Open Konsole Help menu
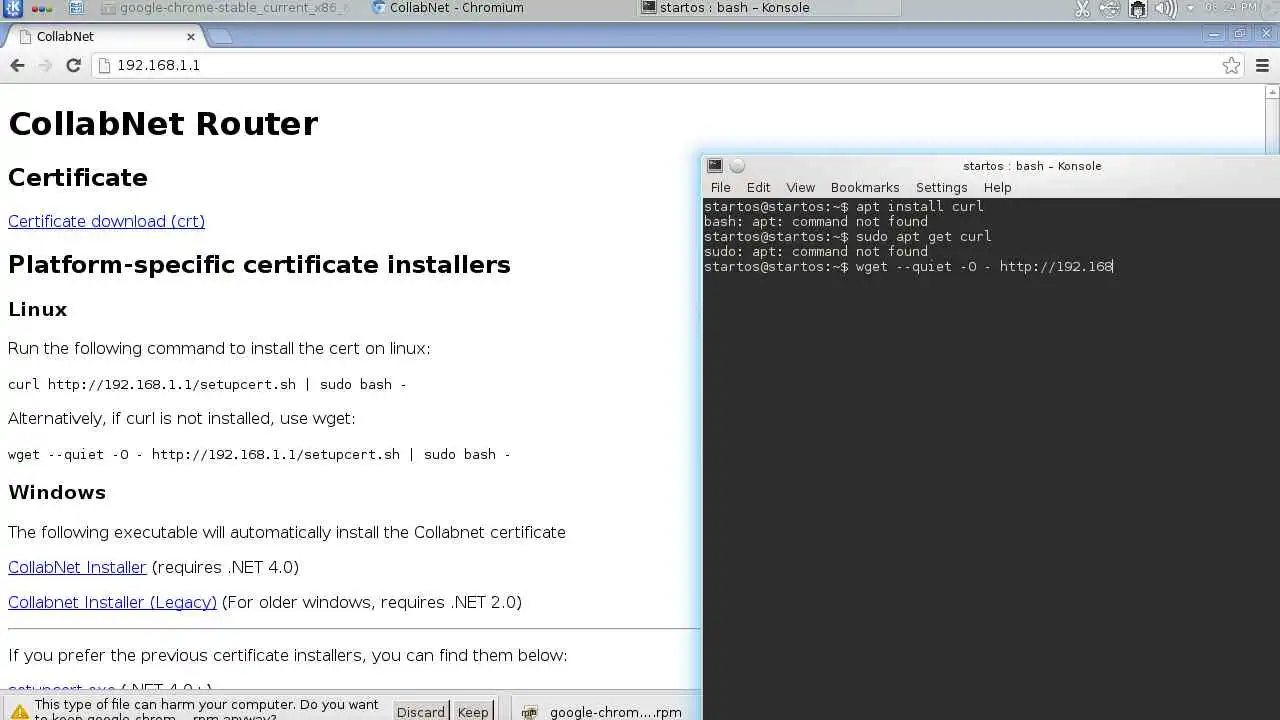Viewport: 1280px width, 720px height. coord(997,187)
